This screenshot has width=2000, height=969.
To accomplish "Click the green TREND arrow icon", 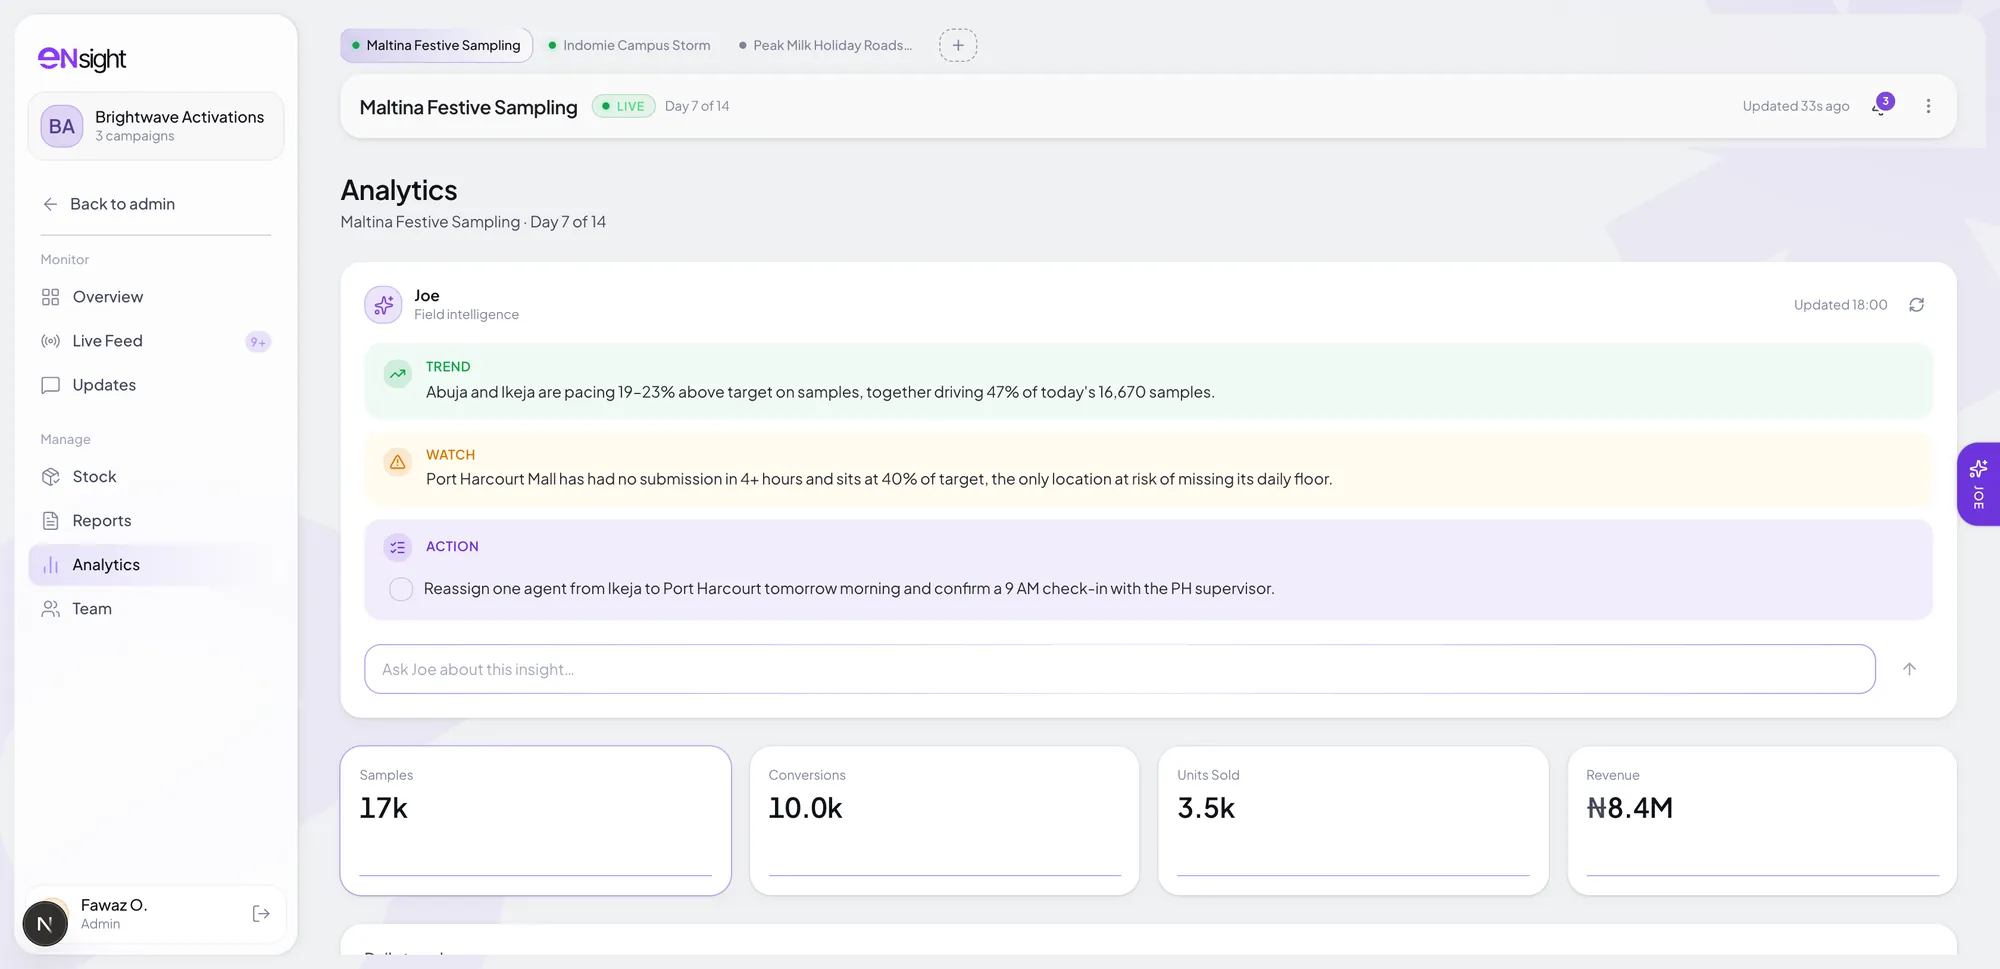I will [398, 374].
